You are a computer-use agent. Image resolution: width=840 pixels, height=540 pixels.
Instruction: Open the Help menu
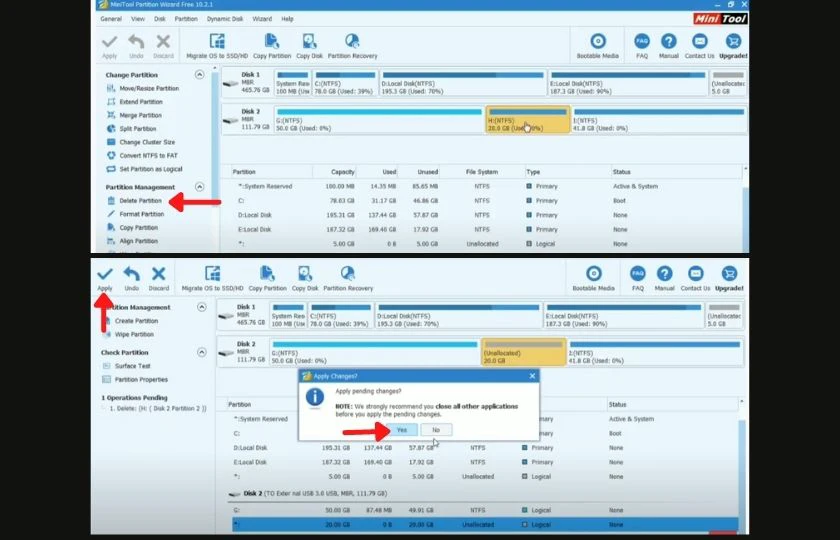click(x=287, y=19)
